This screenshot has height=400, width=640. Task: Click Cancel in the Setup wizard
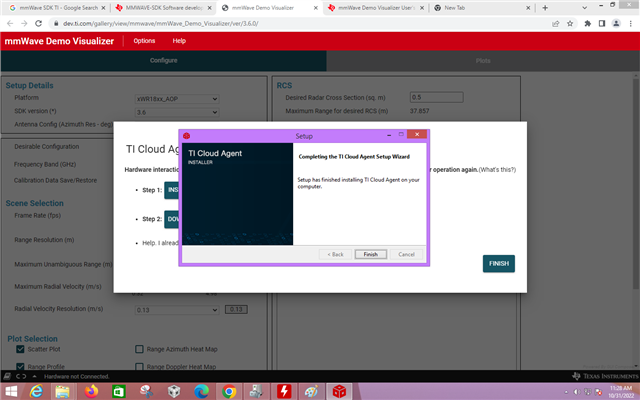(406, 254)
